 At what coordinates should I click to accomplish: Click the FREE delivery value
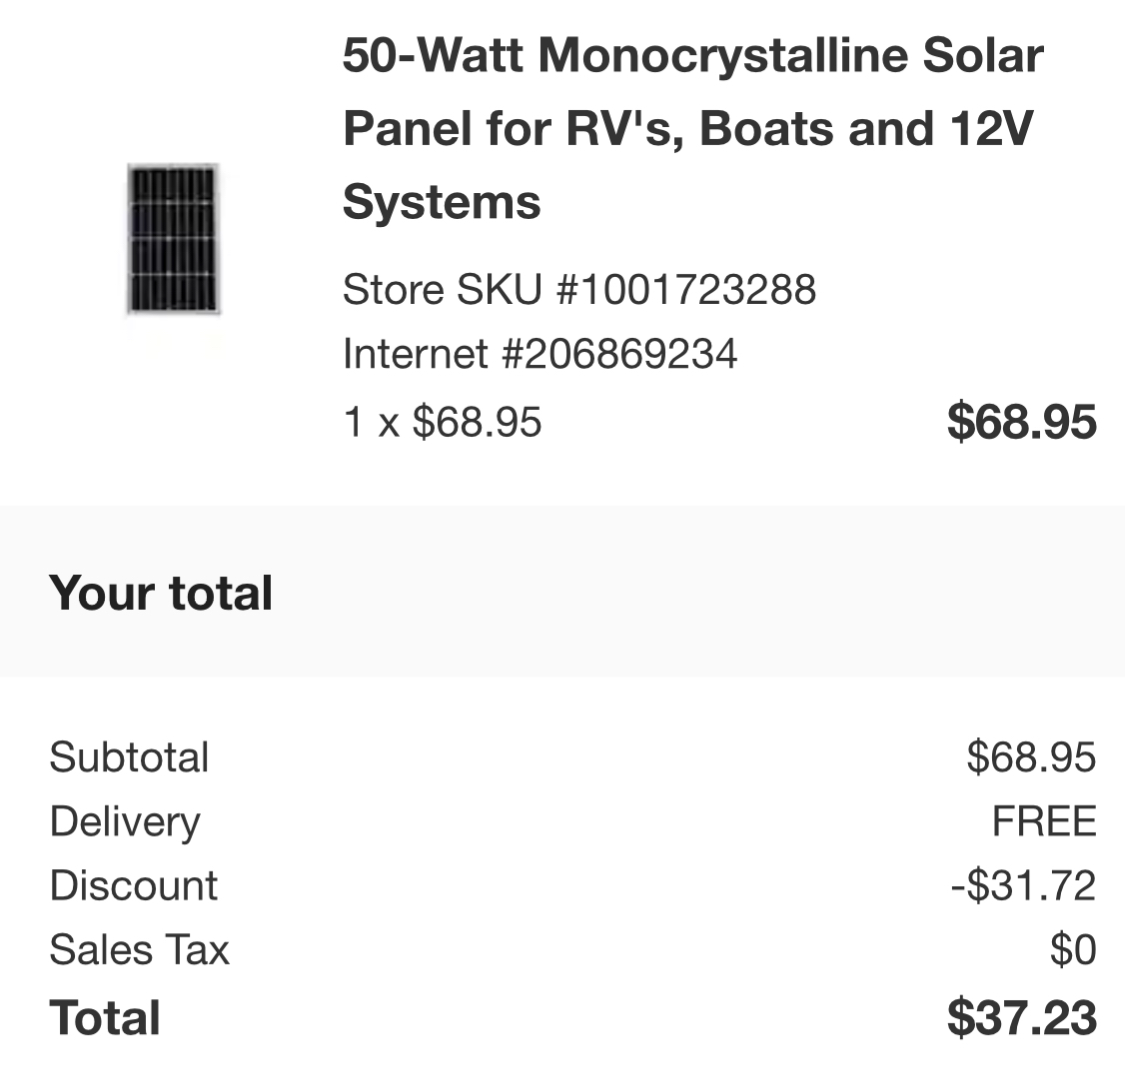pos(1045,821)
